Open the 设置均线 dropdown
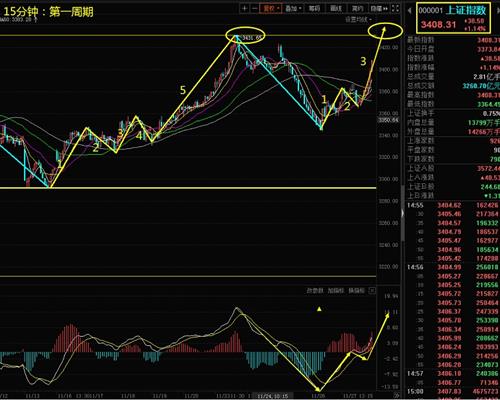The height and width of the screenshot is (400, 500). point(358,20)
